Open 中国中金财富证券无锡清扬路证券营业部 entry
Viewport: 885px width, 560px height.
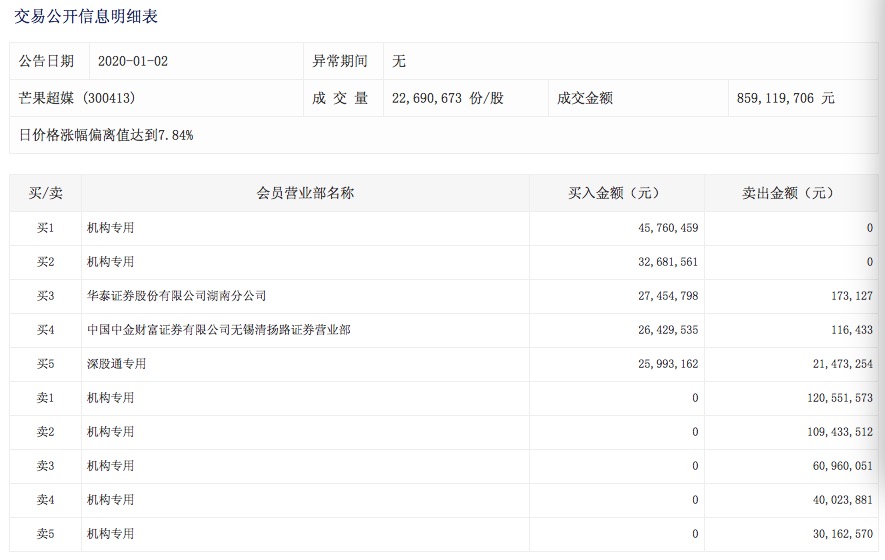point(218,330)
